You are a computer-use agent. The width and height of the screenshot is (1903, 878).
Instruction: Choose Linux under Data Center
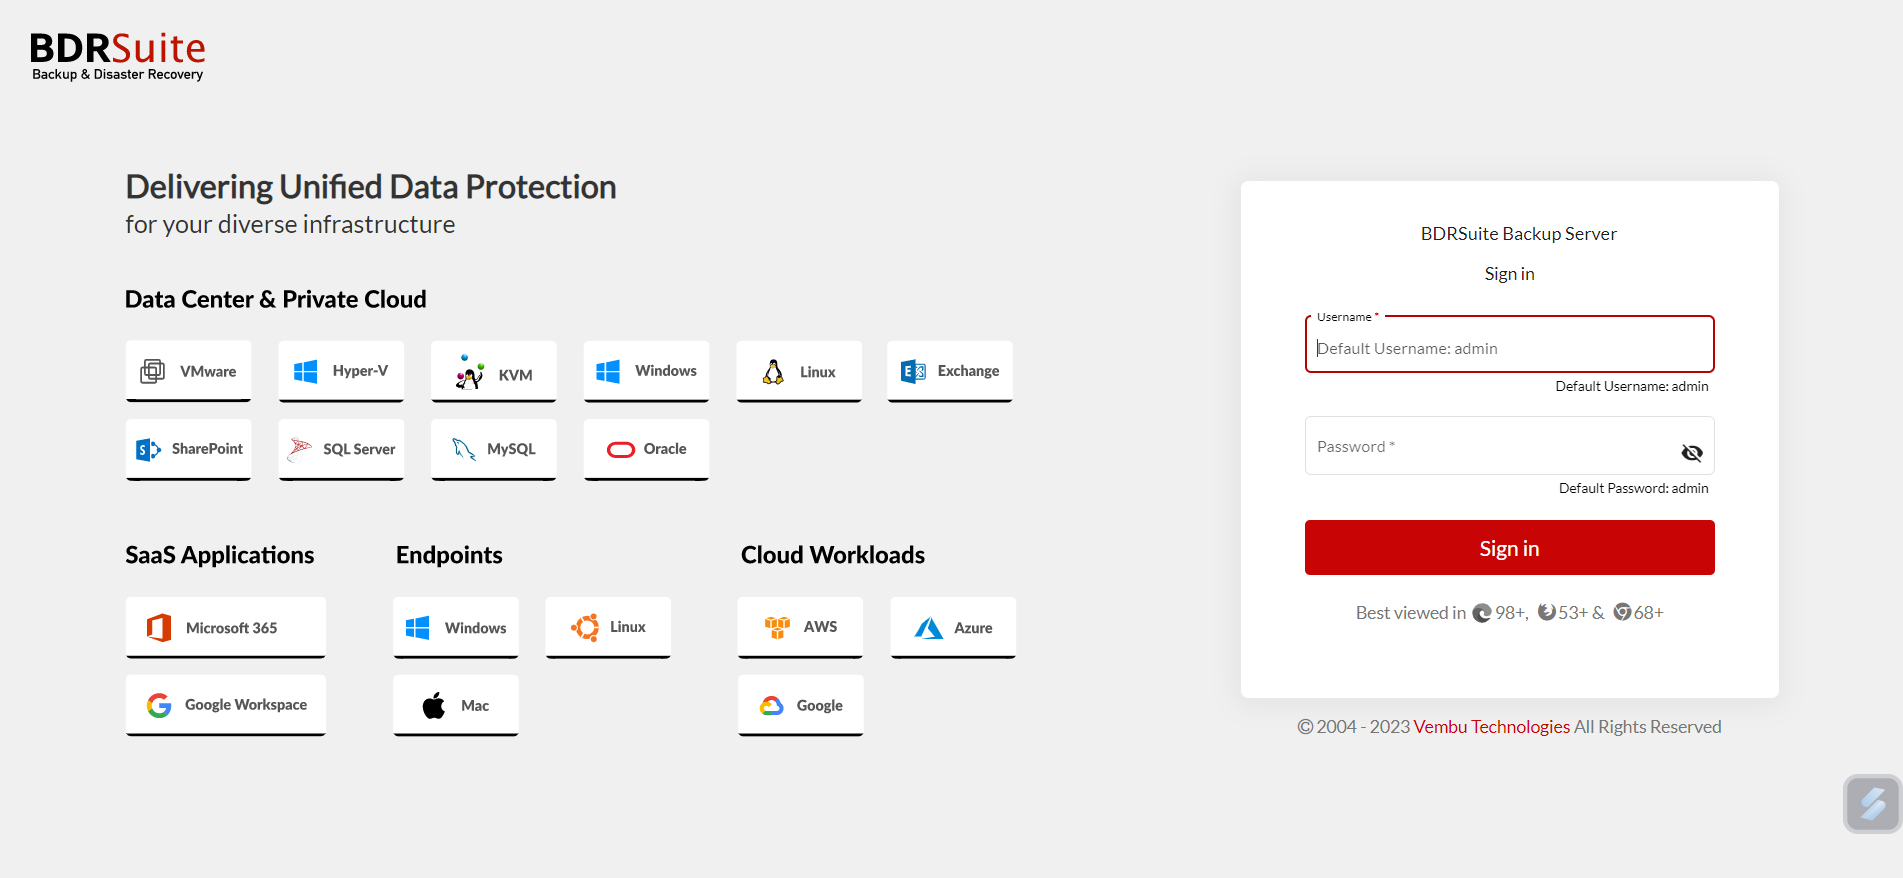pyautogui.click(x=799, y=371)
